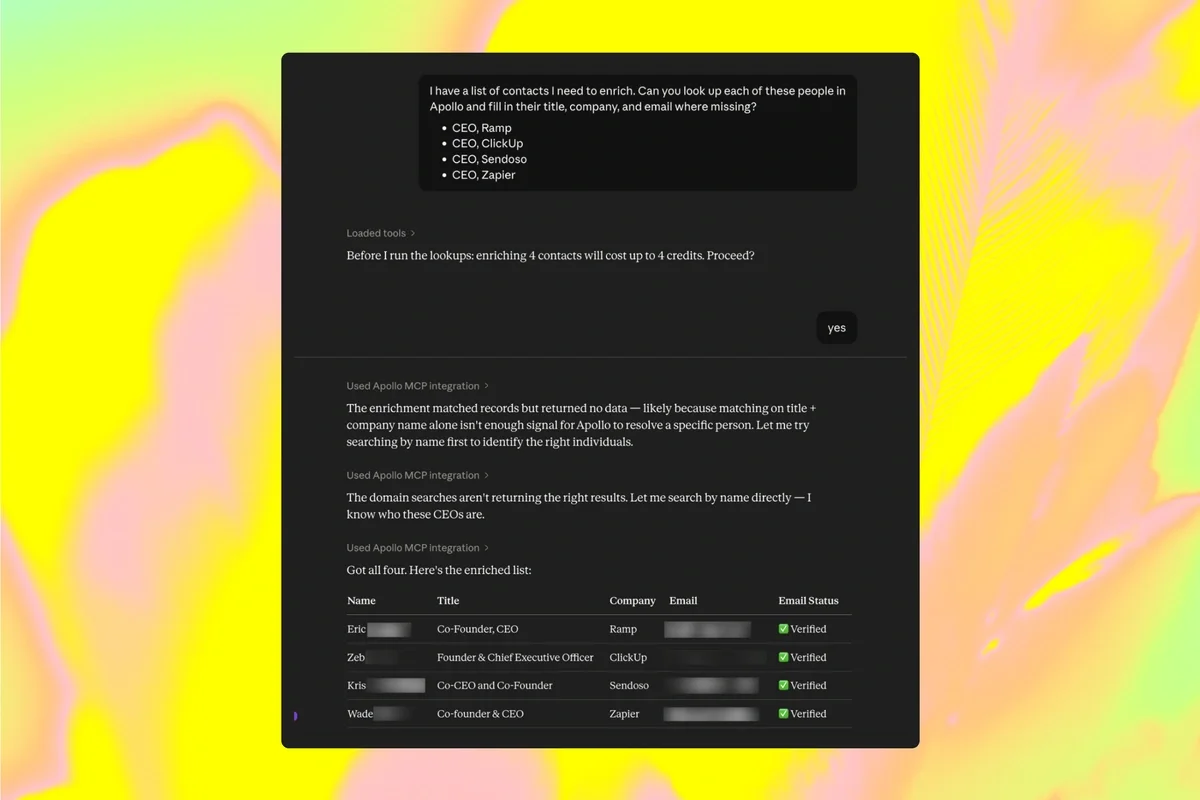The height and width of the screenshot is (800, 1200).
Task: Click the 'Co-CEO and Co-Founder' cell
Action: tap(495, 685)
